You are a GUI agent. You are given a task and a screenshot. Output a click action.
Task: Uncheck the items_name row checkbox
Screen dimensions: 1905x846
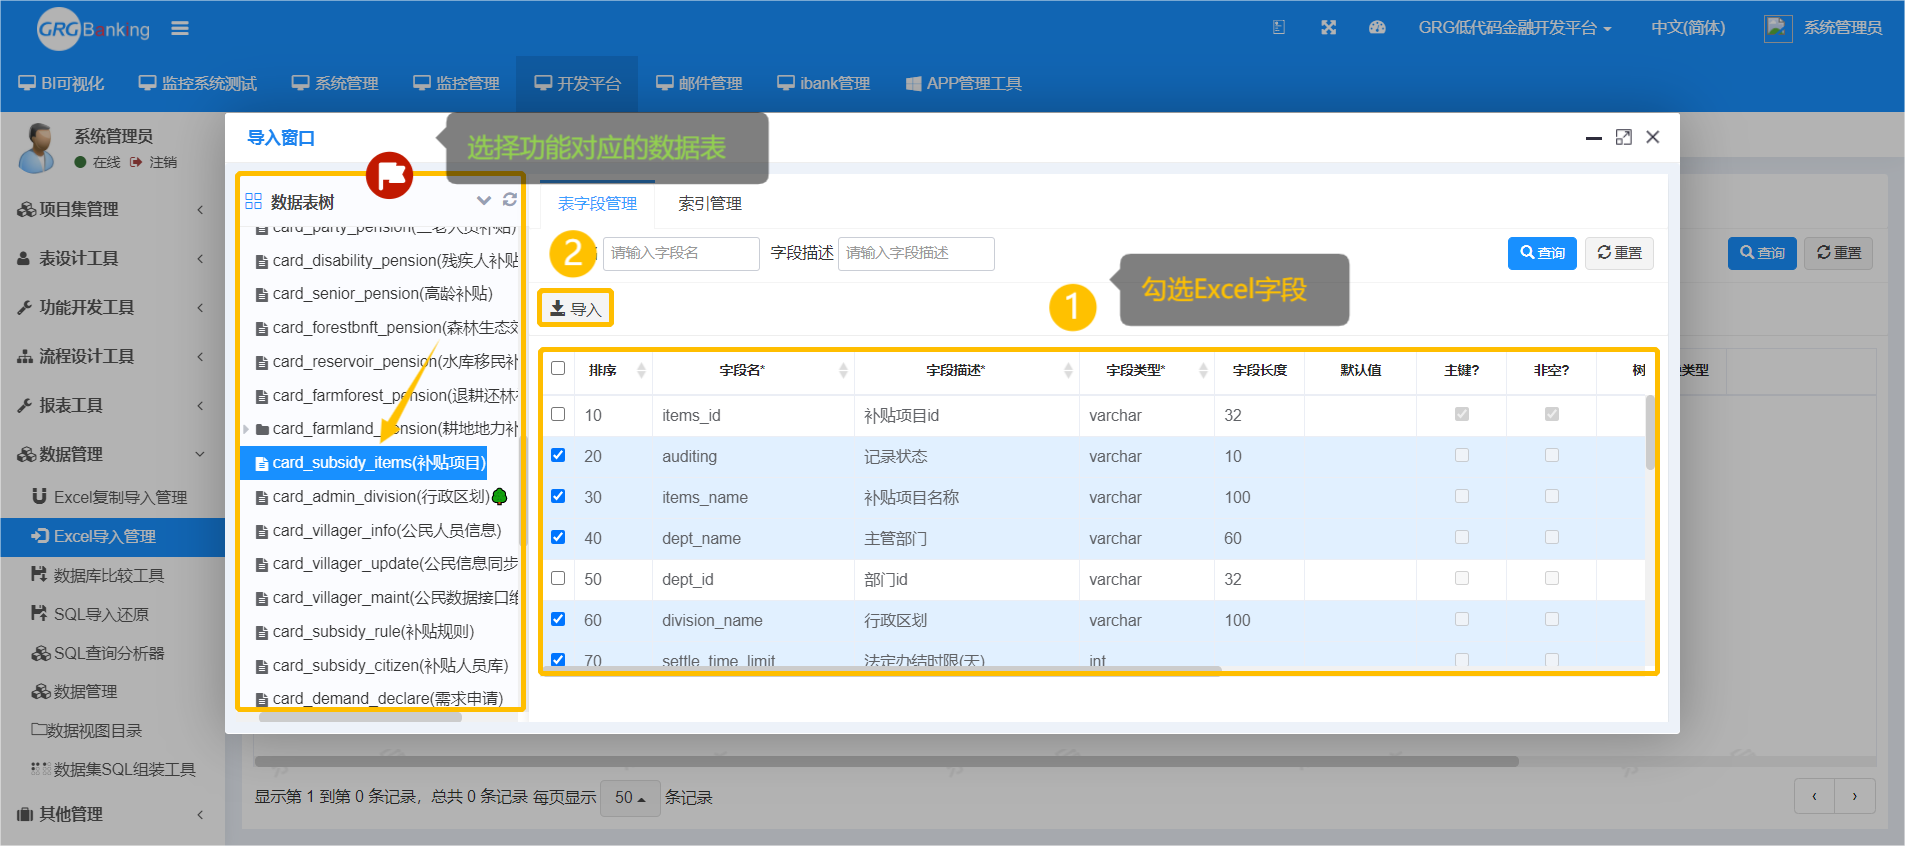pyautogui.click(x=558, y=496)
